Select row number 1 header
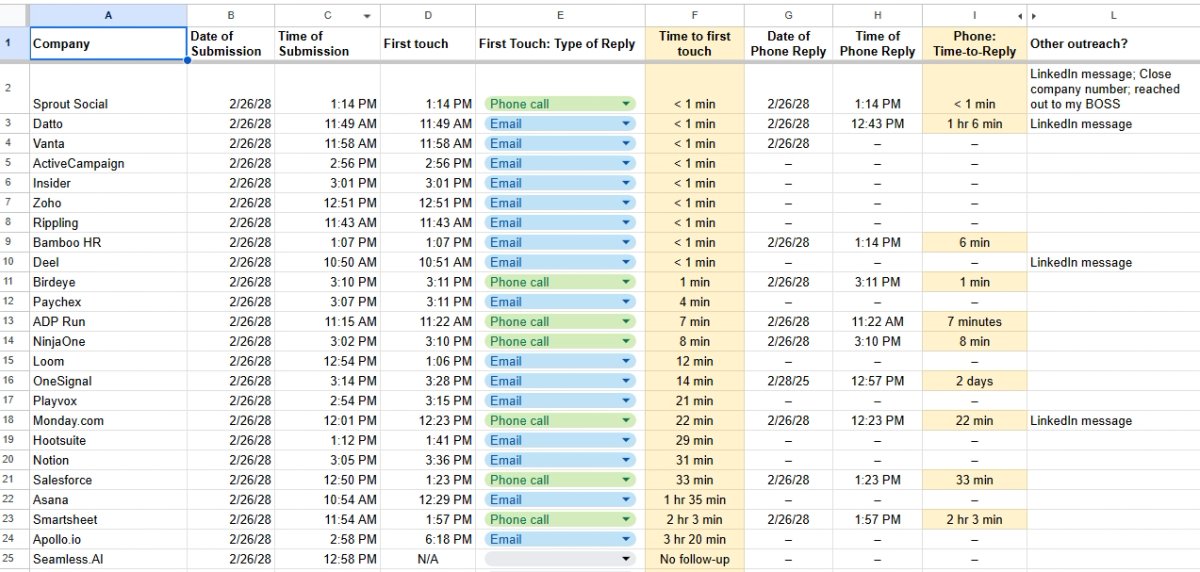This screenshot has height=572, width=1200. pyautogui.click(x=14, y=44)
